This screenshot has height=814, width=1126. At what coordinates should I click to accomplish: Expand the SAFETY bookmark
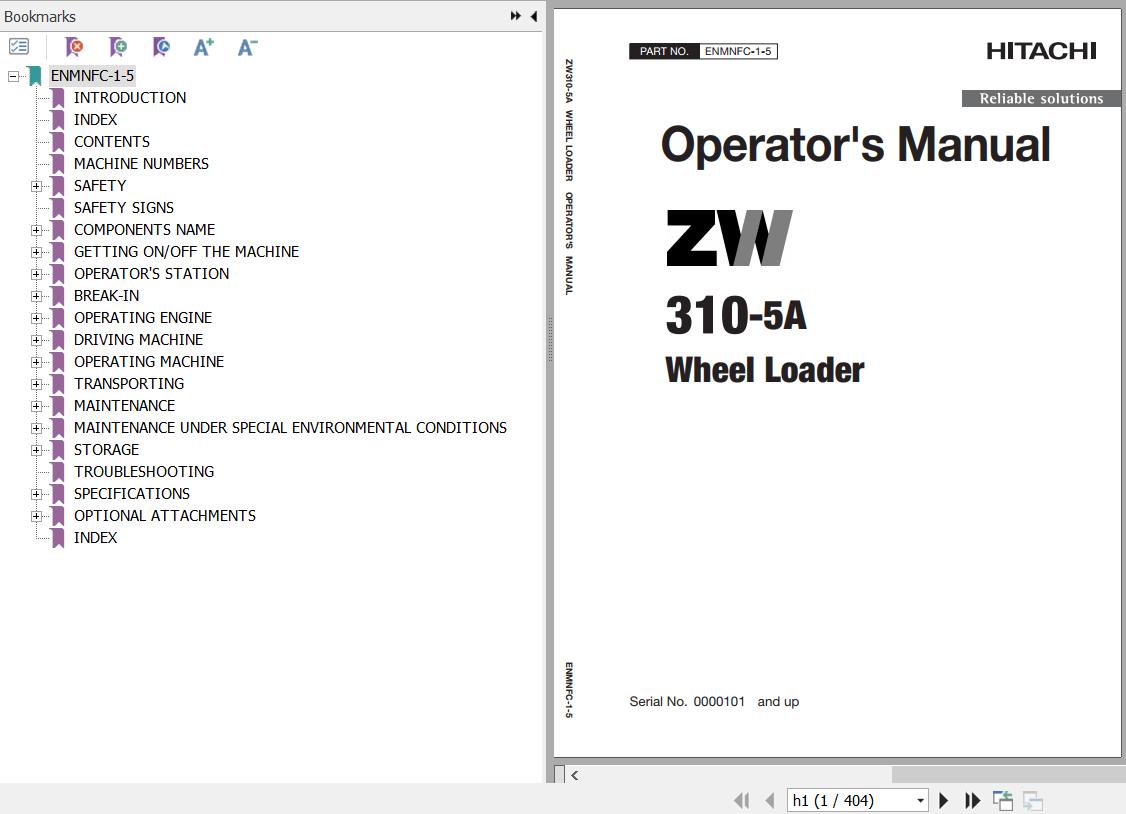click(36, 186)
